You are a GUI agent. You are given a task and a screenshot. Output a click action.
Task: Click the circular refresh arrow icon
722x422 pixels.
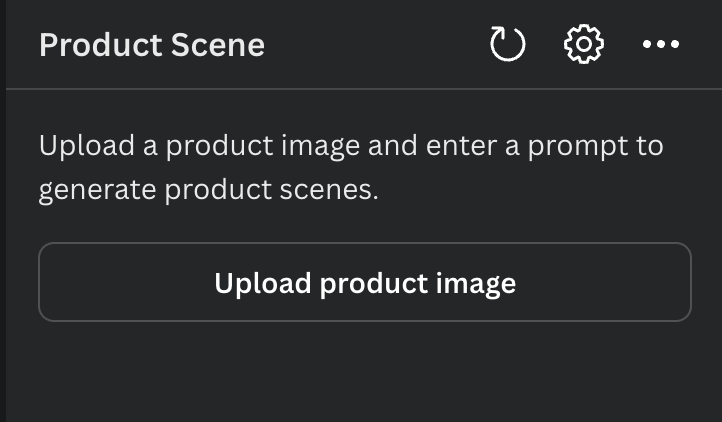coord(507,44)
